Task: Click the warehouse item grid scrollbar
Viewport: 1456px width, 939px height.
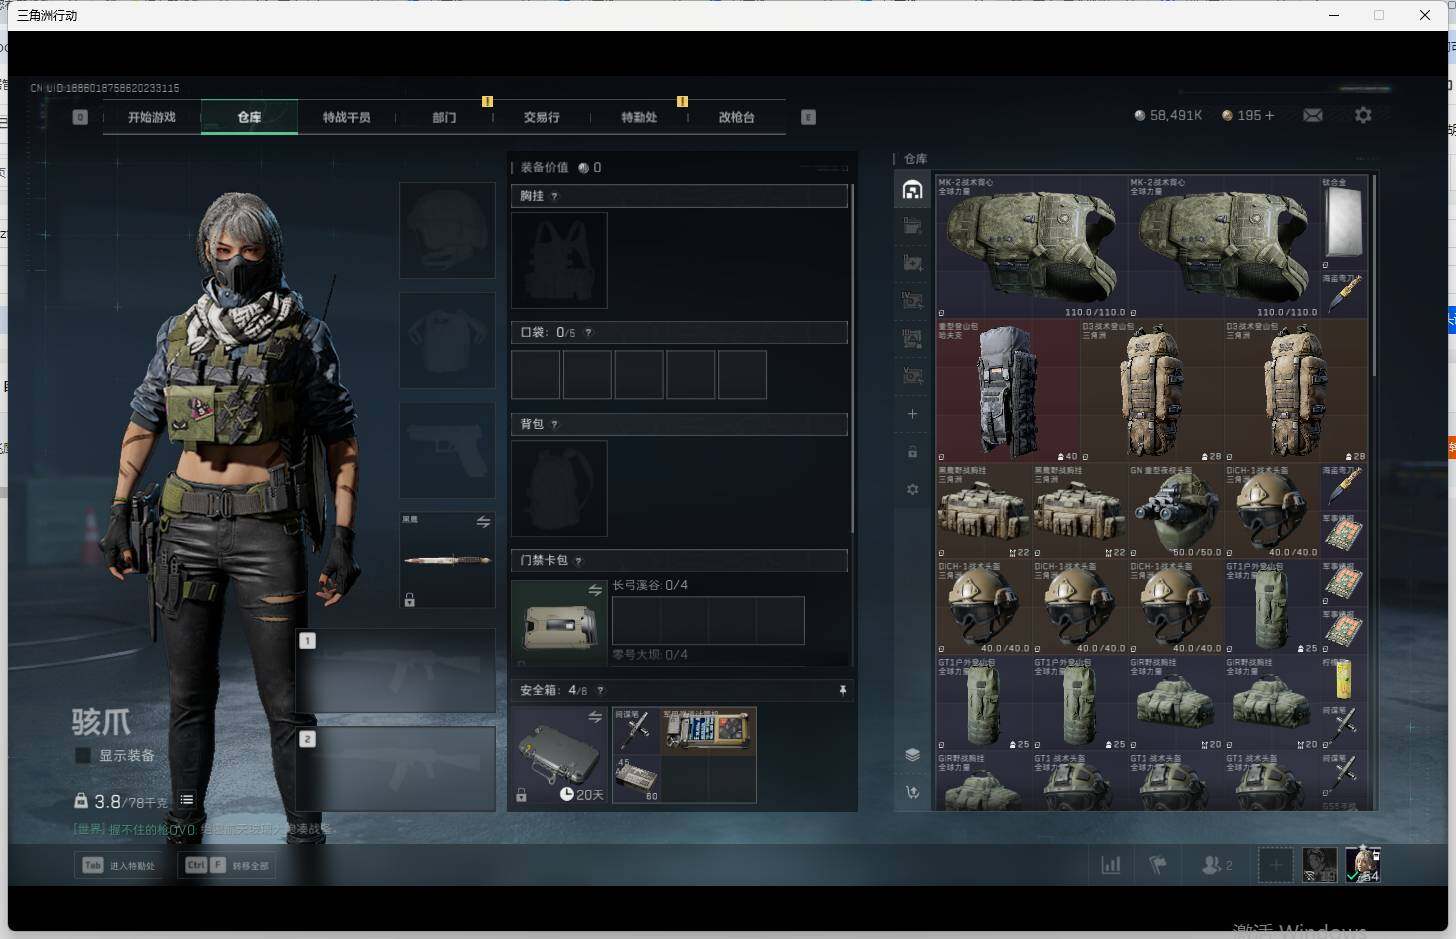Action: 1375,275
